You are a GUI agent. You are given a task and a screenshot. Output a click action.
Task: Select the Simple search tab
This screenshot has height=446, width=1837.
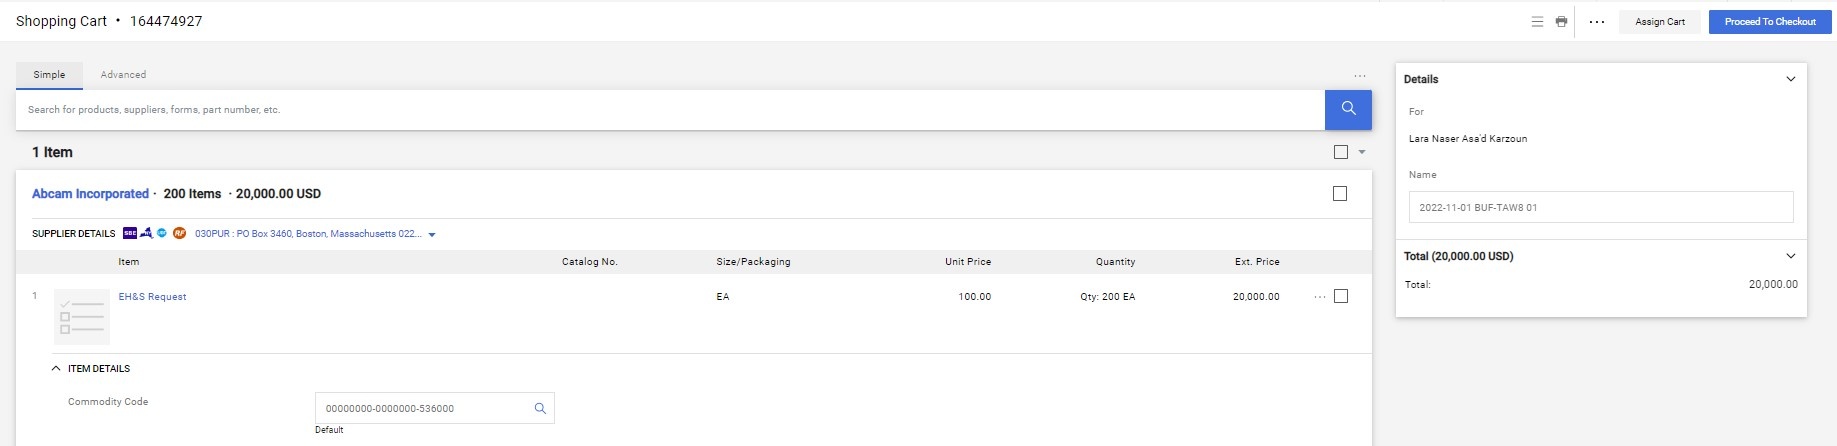[49, 75]
